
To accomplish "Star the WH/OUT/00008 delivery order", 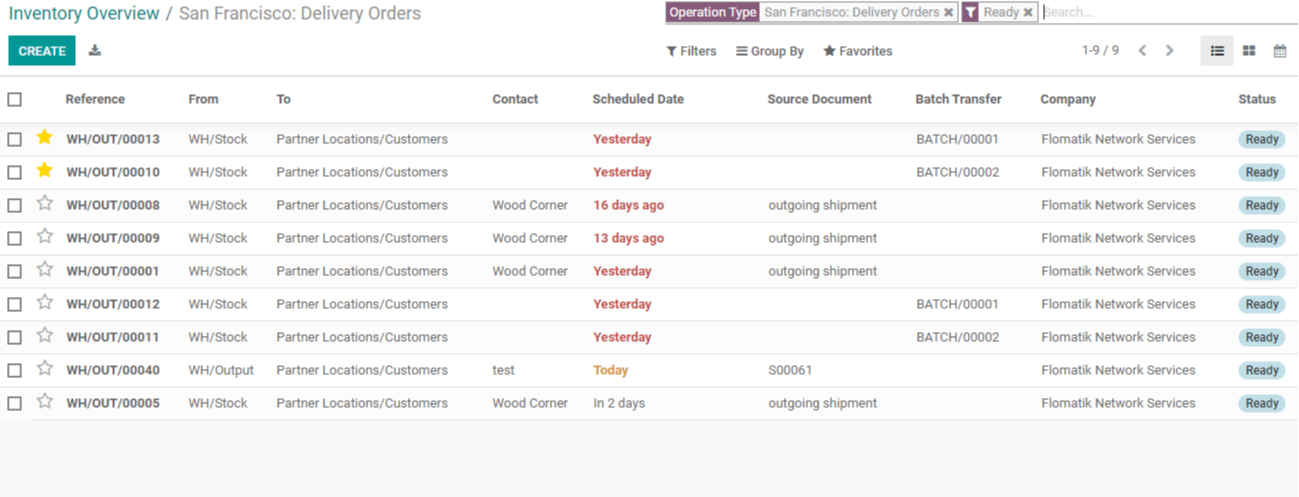I will click(44, 203).
